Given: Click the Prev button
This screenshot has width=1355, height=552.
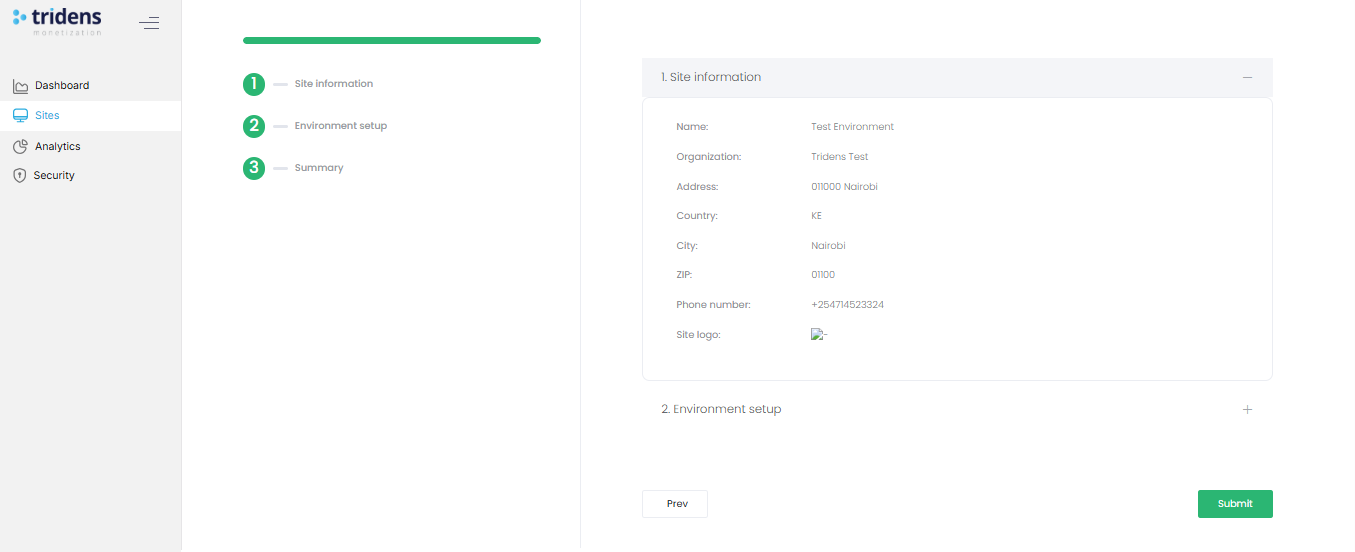Looking at the screenshot, I should click(x=675, y=504).
